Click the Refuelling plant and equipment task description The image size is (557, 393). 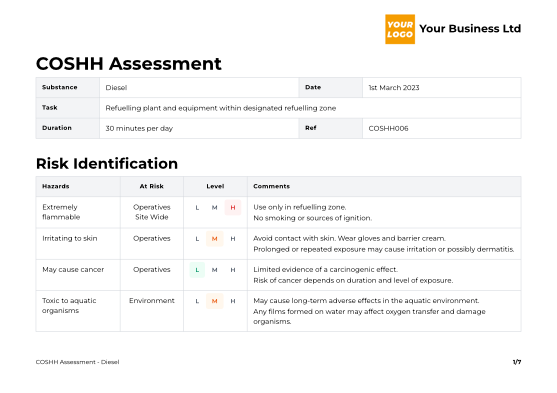tap(221, 108)
